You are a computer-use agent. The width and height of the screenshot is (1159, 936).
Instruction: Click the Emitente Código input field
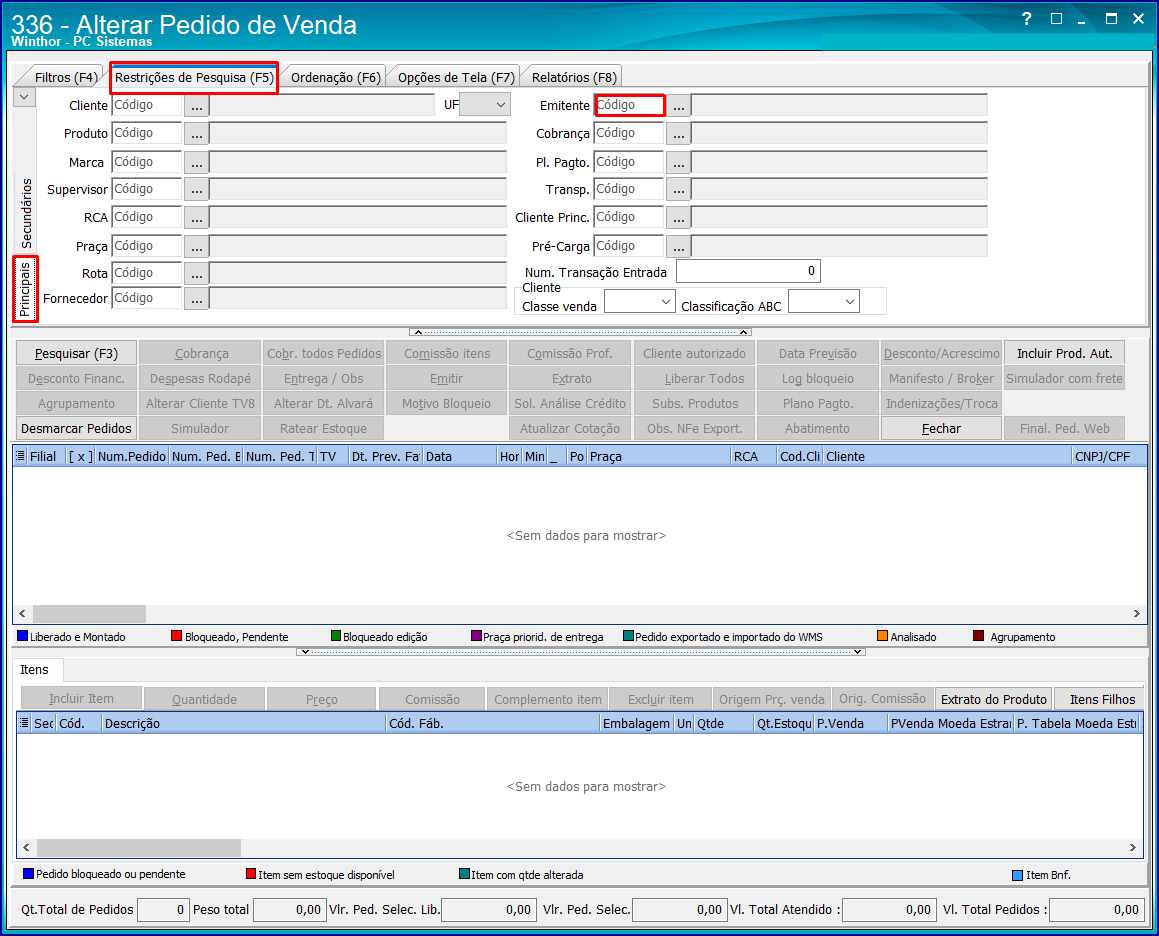[x=630, y=106]
